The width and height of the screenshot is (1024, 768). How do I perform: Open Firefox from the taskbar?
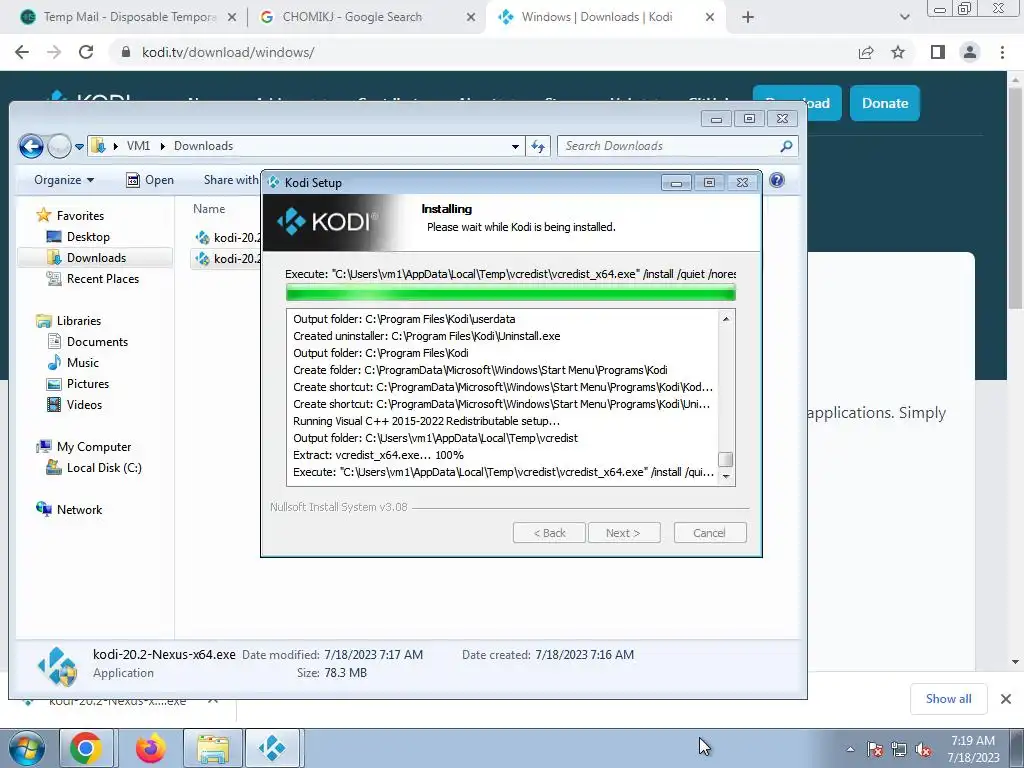tap(151, 748)
